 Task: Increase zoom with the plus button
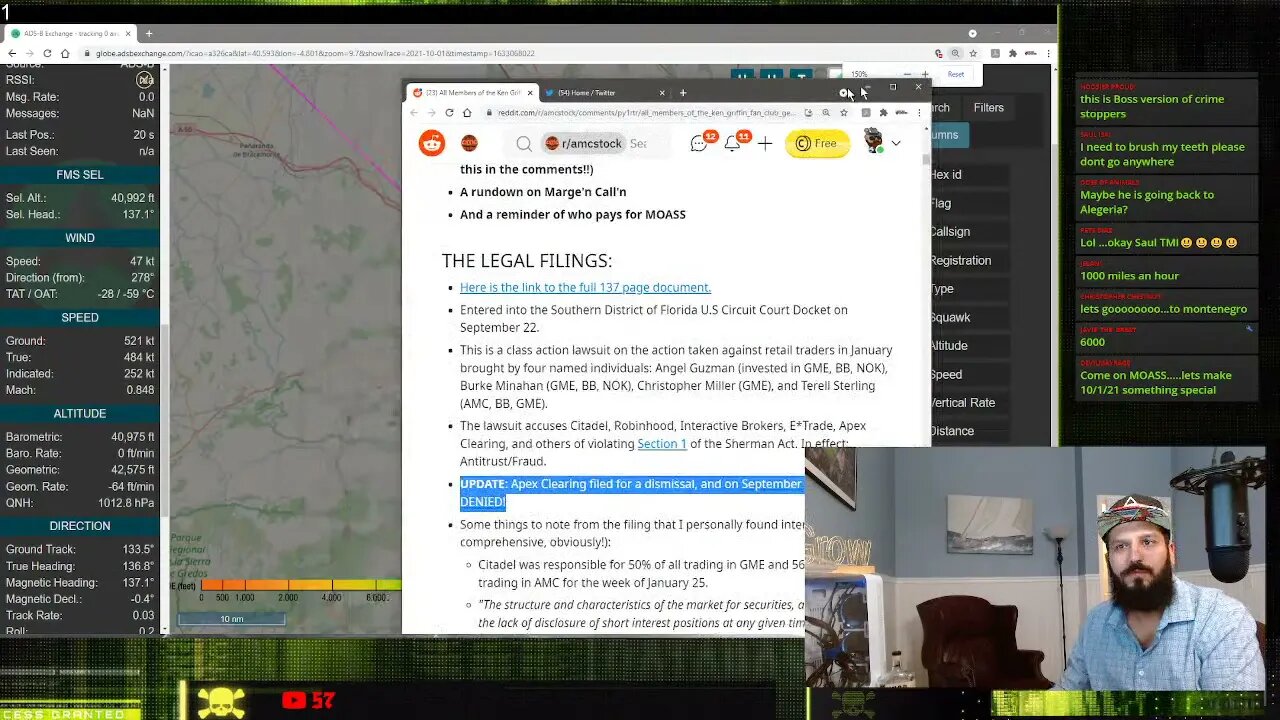[925, 74]
